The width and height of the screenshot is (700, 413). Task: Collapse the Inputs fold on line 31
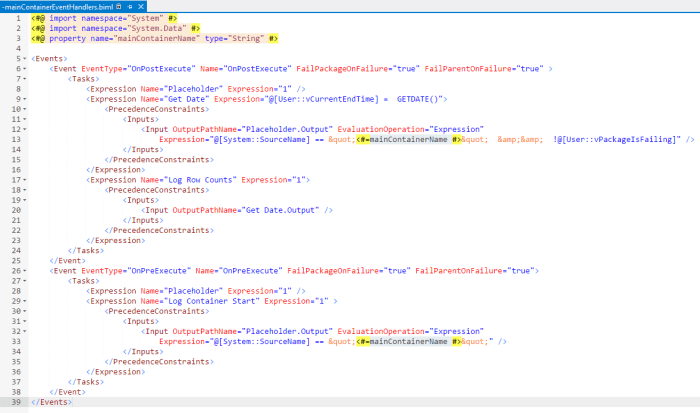pyautogui.click(x=25, y=321)
